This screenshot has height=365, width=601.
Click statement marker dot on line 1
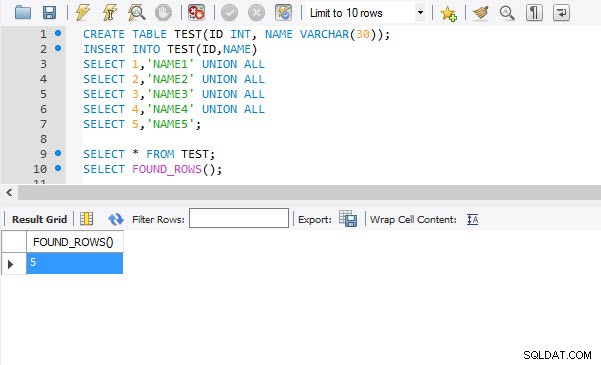tap(58, 33)
